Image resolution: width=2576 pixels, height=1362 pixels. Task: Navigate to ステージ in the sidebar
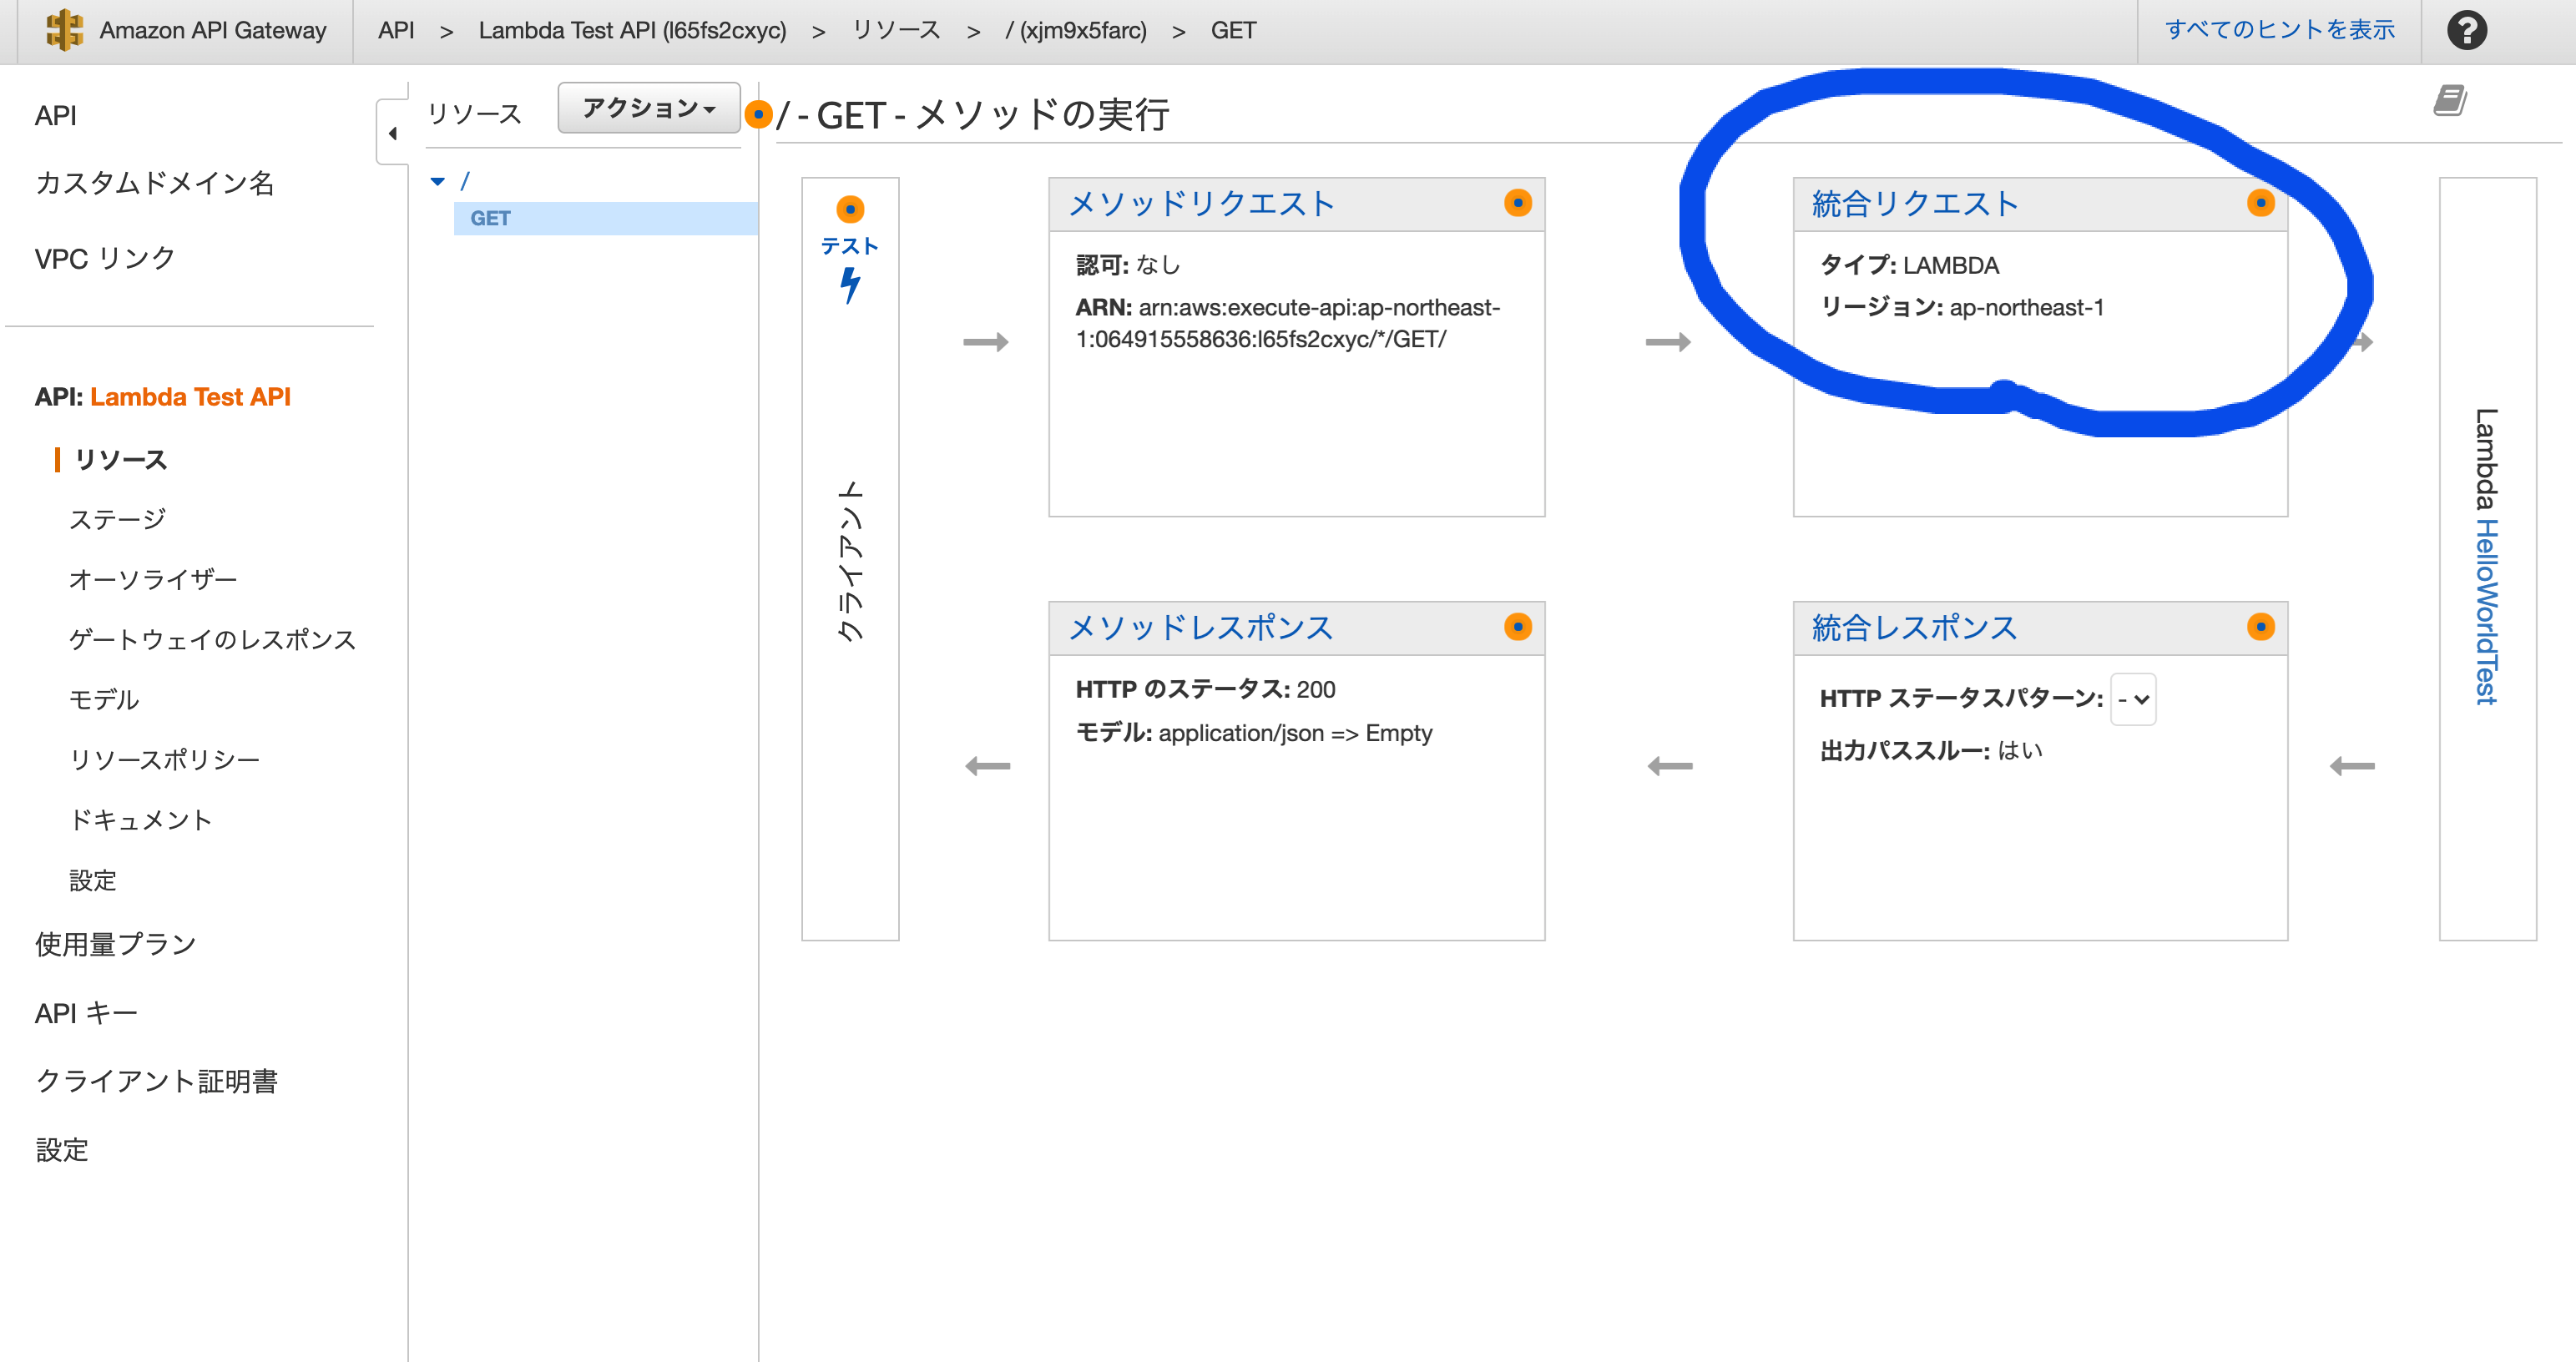(x=116, y=518)
